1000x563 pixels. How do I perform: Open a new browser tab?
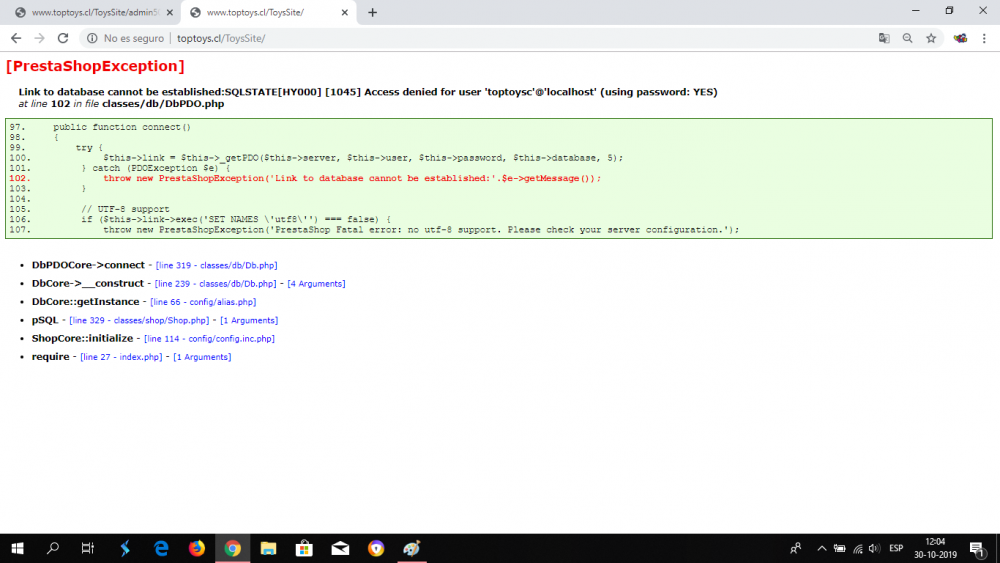pyautogui.click(x=372, y=12)
